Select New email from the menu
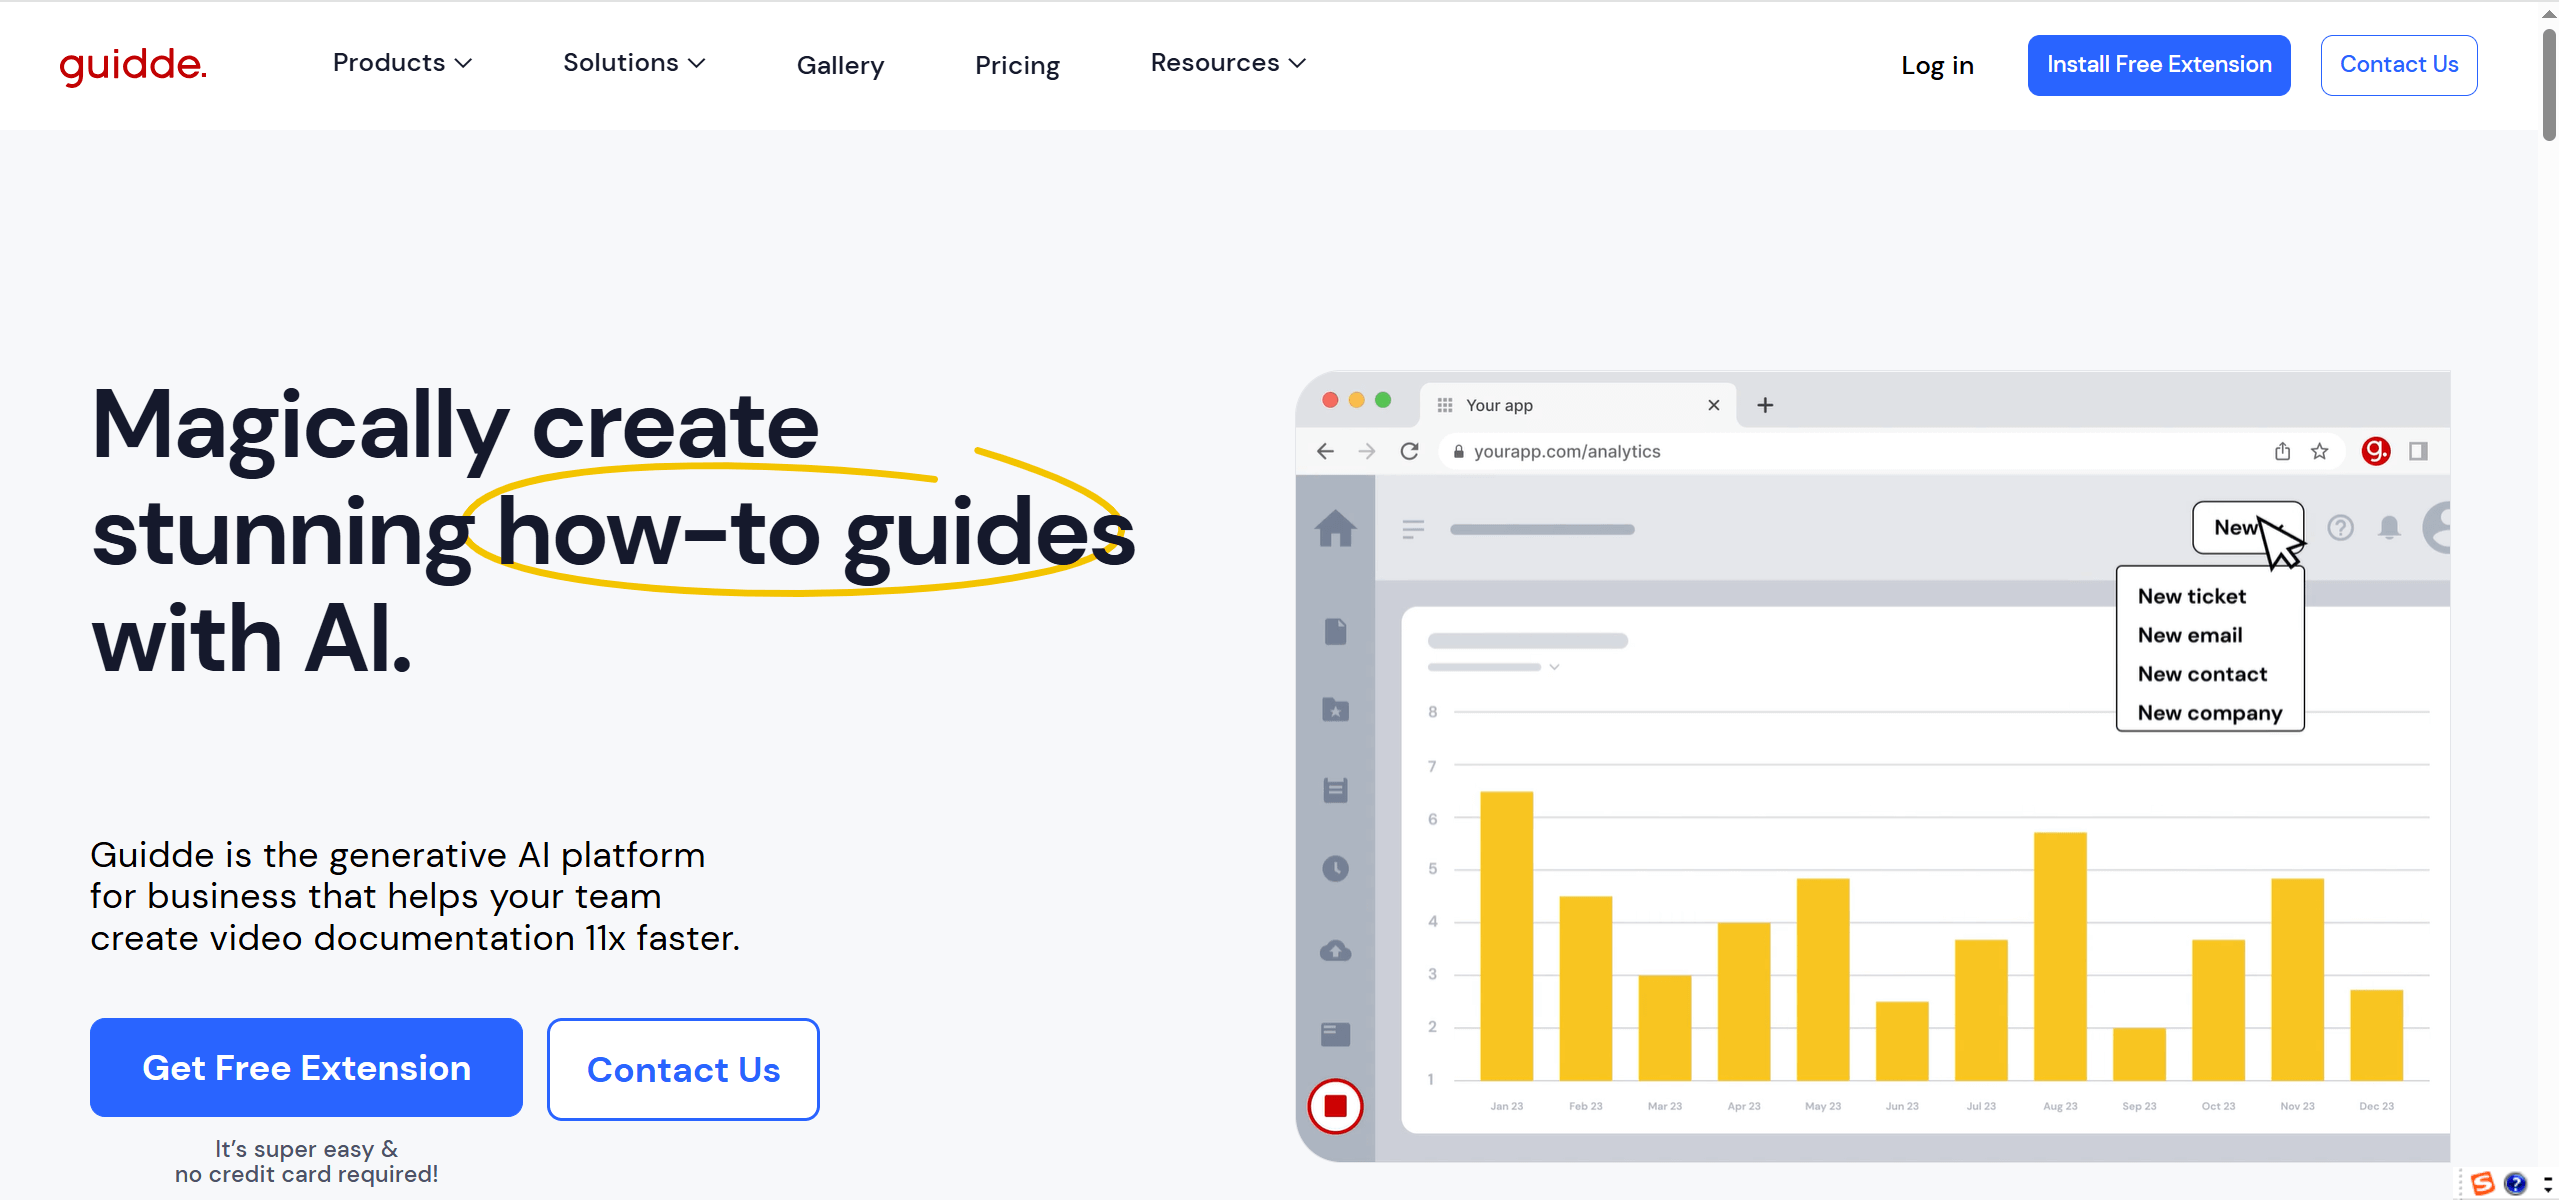 click(x=2189, y=635)
